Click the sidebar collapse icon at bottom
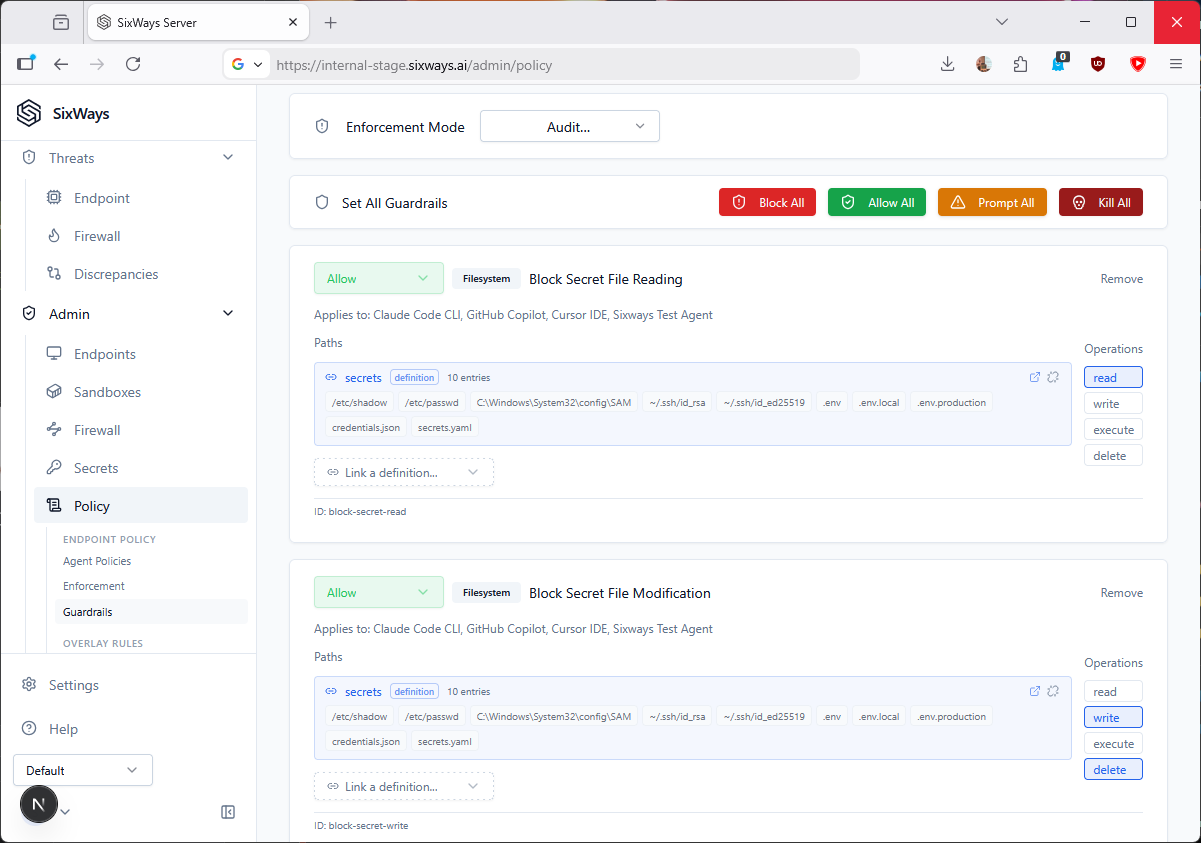The height and width of the screenshot is (843, 1201). [x=228, y=812]
